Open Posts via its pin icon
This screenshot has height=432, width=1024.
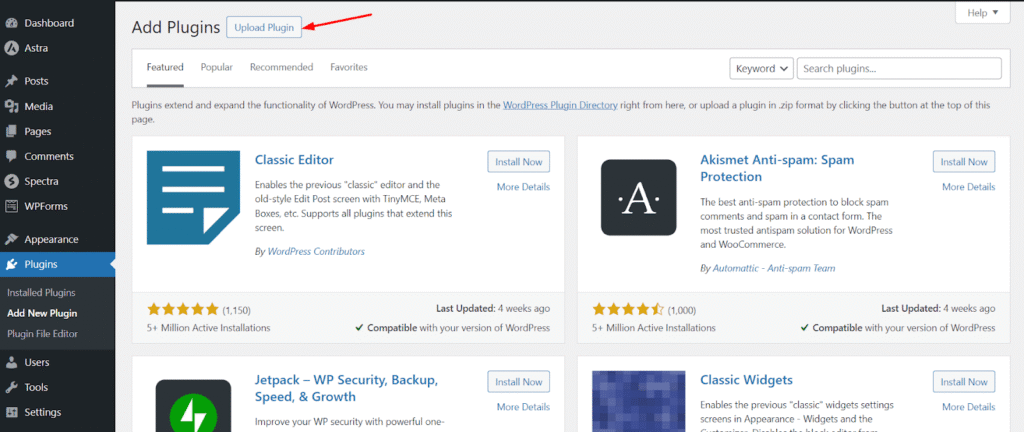11,81
